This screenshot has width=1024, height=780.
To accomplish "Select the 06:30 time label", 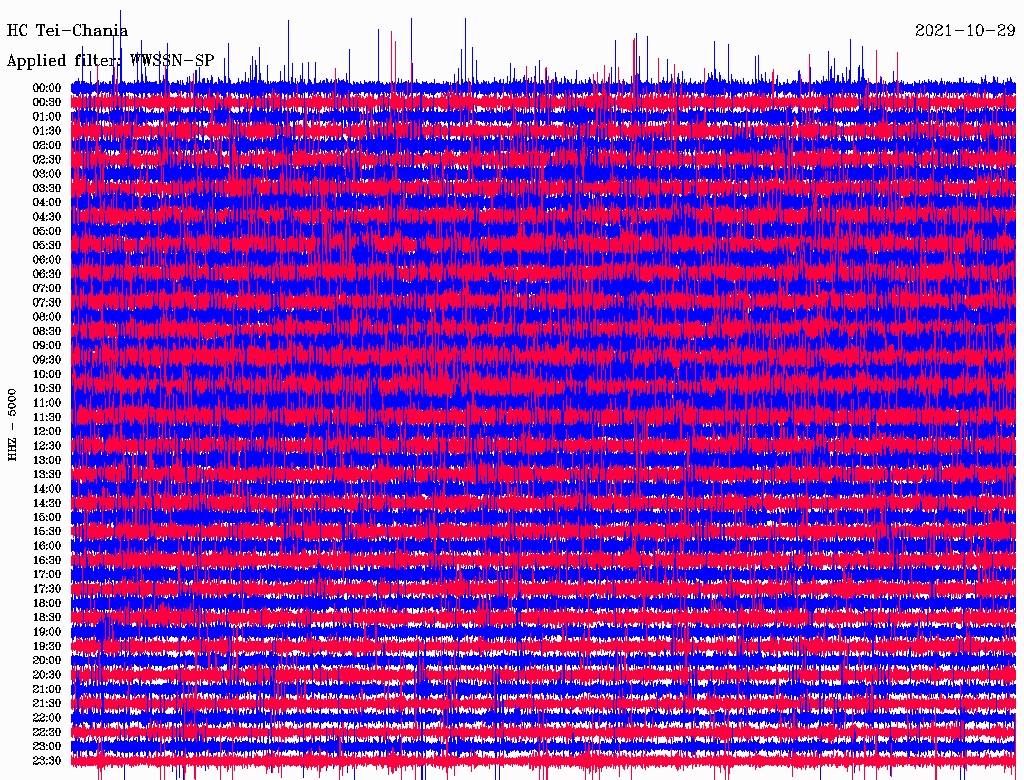I will point(47,274).
